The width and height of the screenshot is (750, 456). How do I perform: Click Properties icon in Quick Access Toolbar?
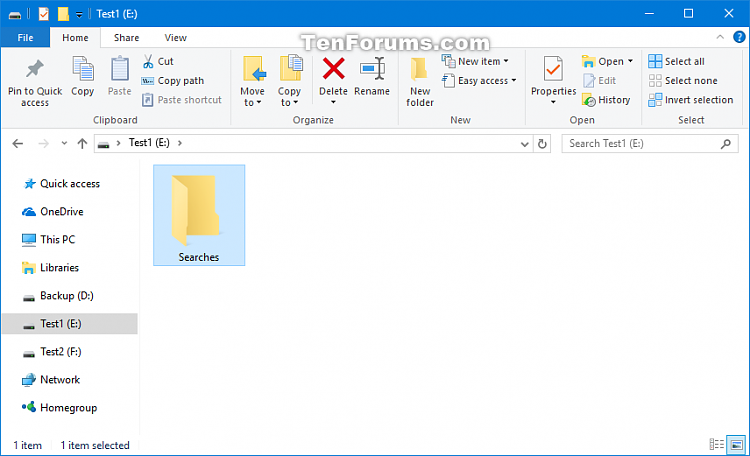(x=44, y=14)
